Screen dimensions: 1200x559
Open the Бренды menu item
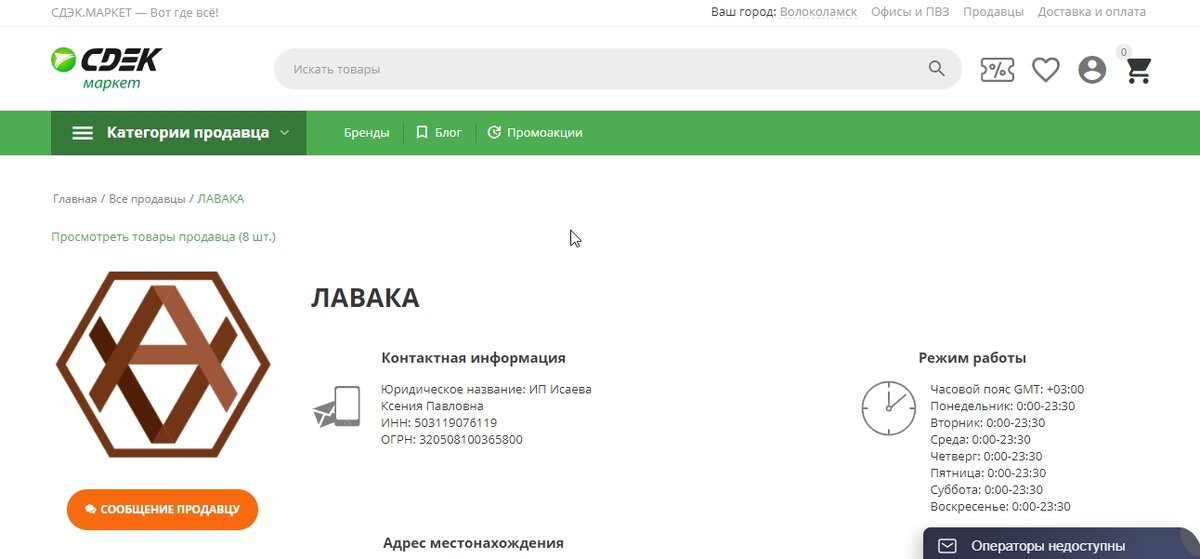click(367, 132)
